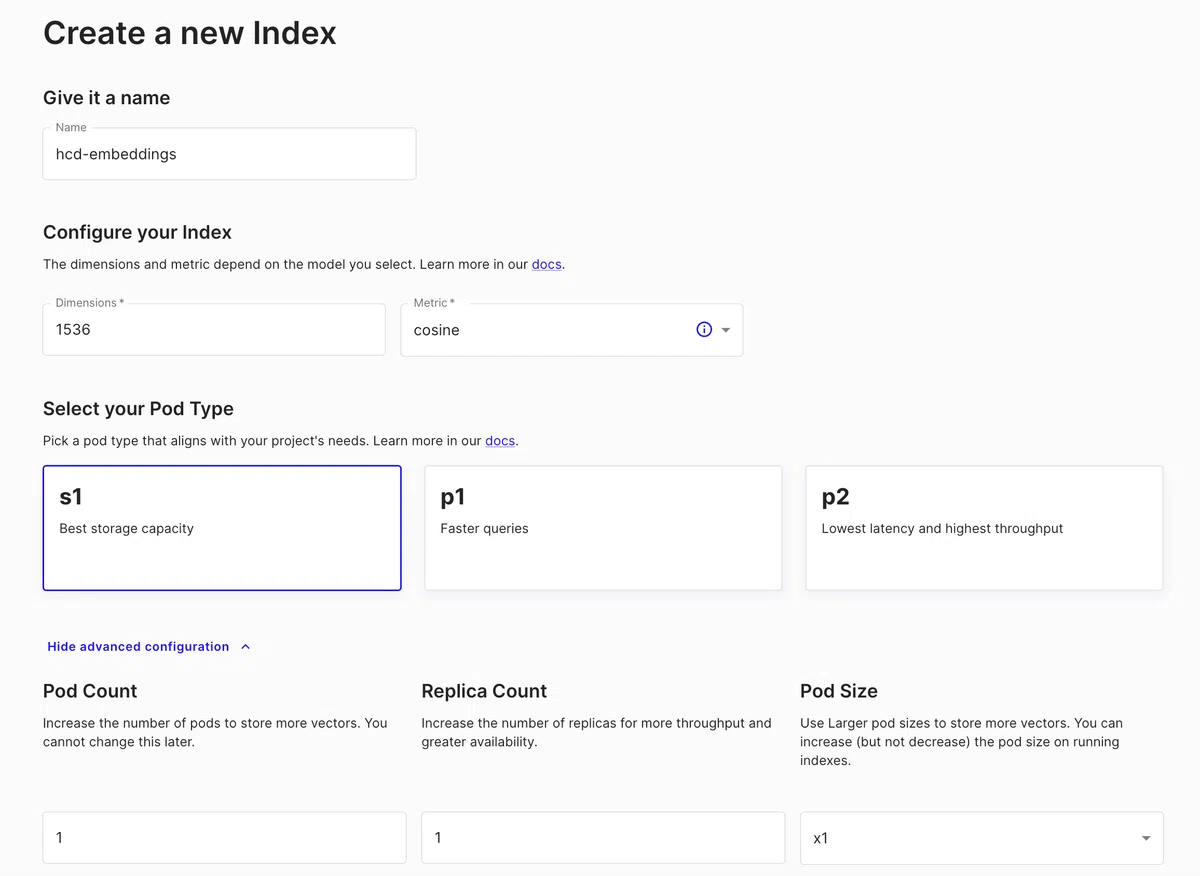Click the 'Give it a name' heading
Viewport: 1200px width, 876px height.
pos(107,98)
